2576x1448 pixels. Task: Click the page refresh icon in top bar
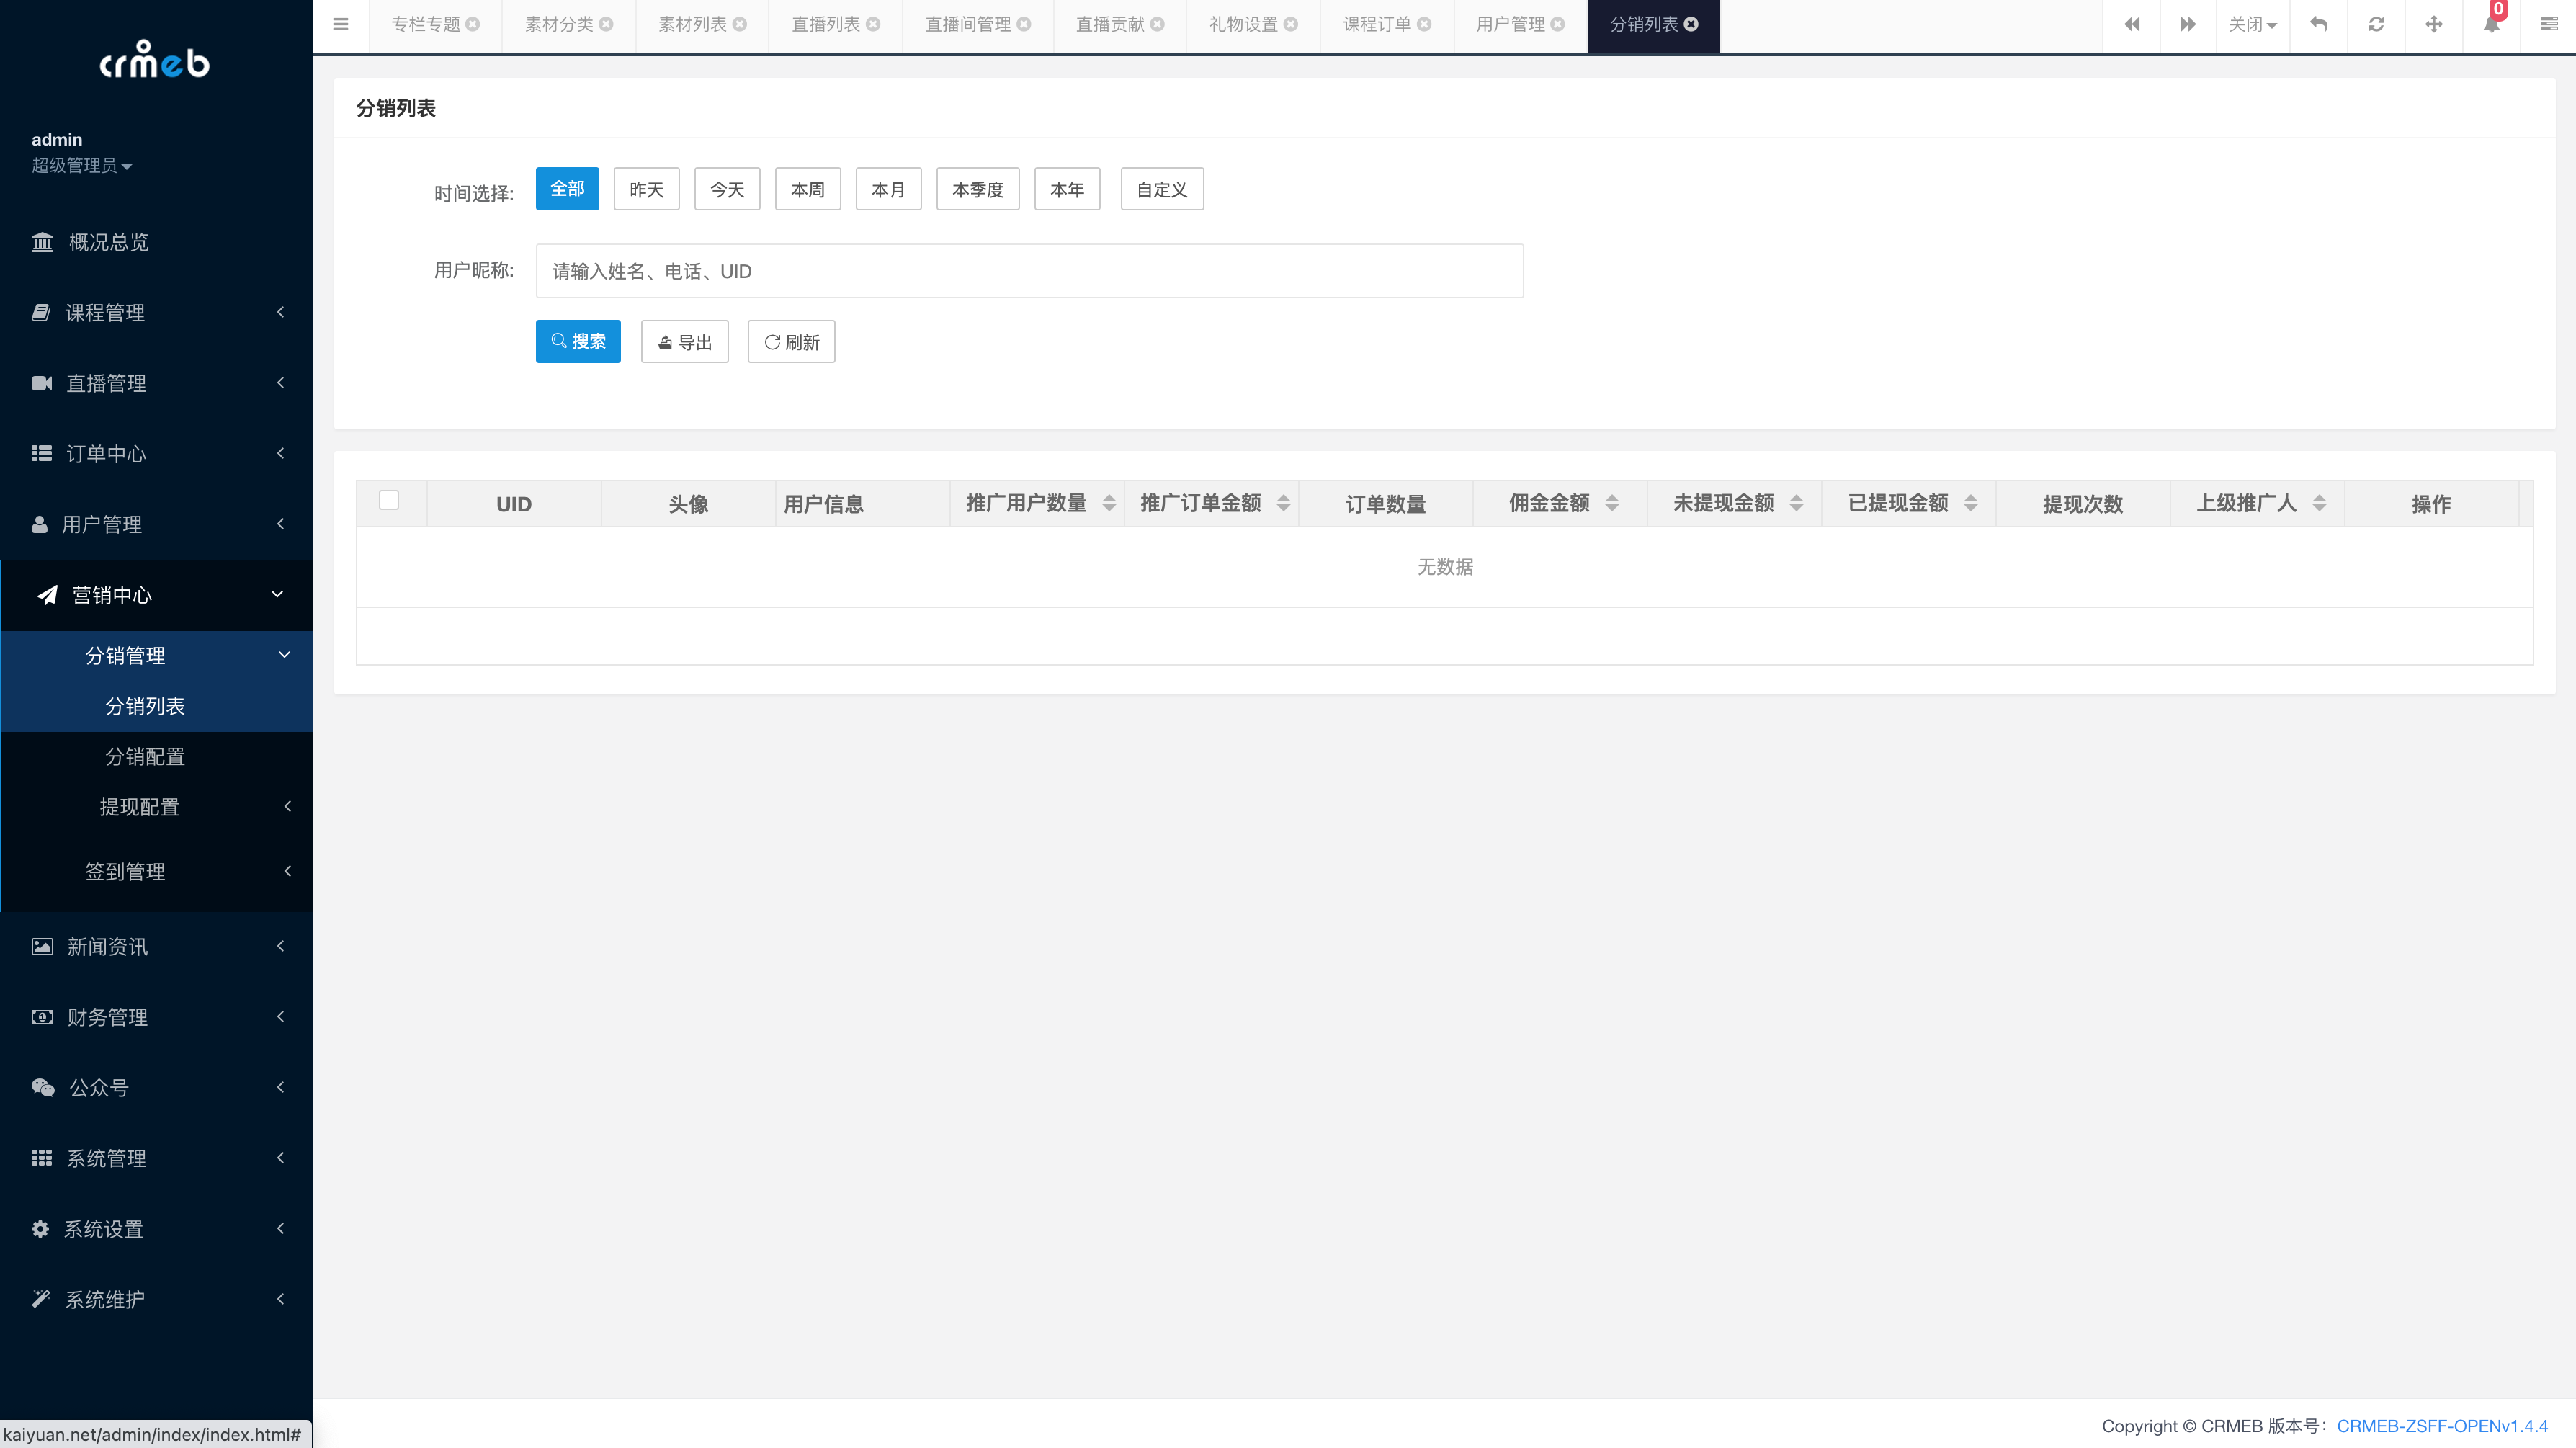click(x=2377, y=25)
